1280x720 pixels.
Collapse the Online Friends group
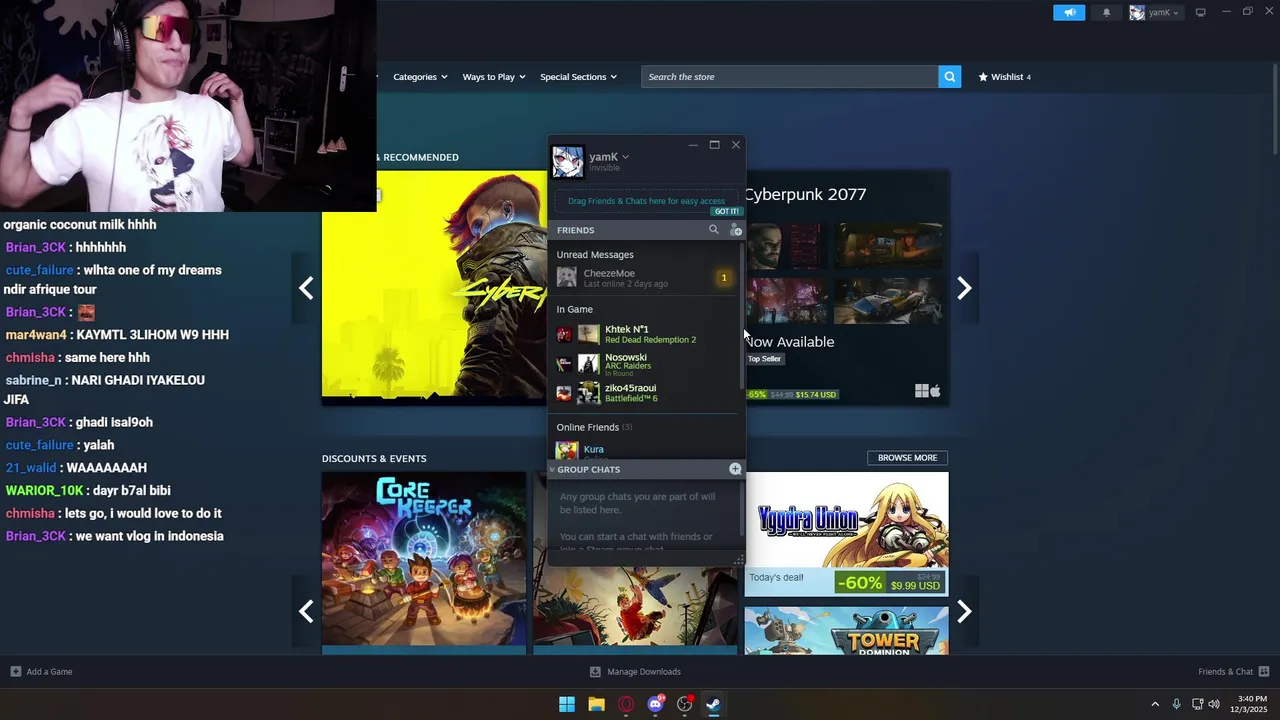[594, 427]
